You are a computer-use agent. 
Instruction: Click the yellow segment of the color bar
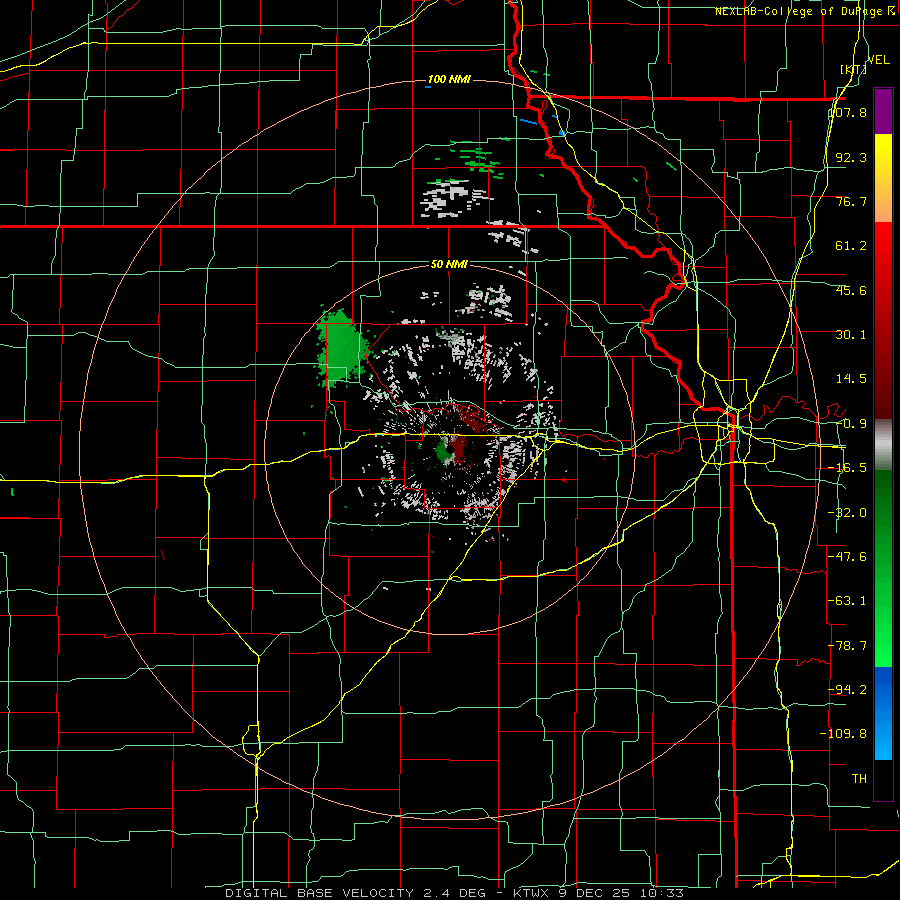coord(883,155)
